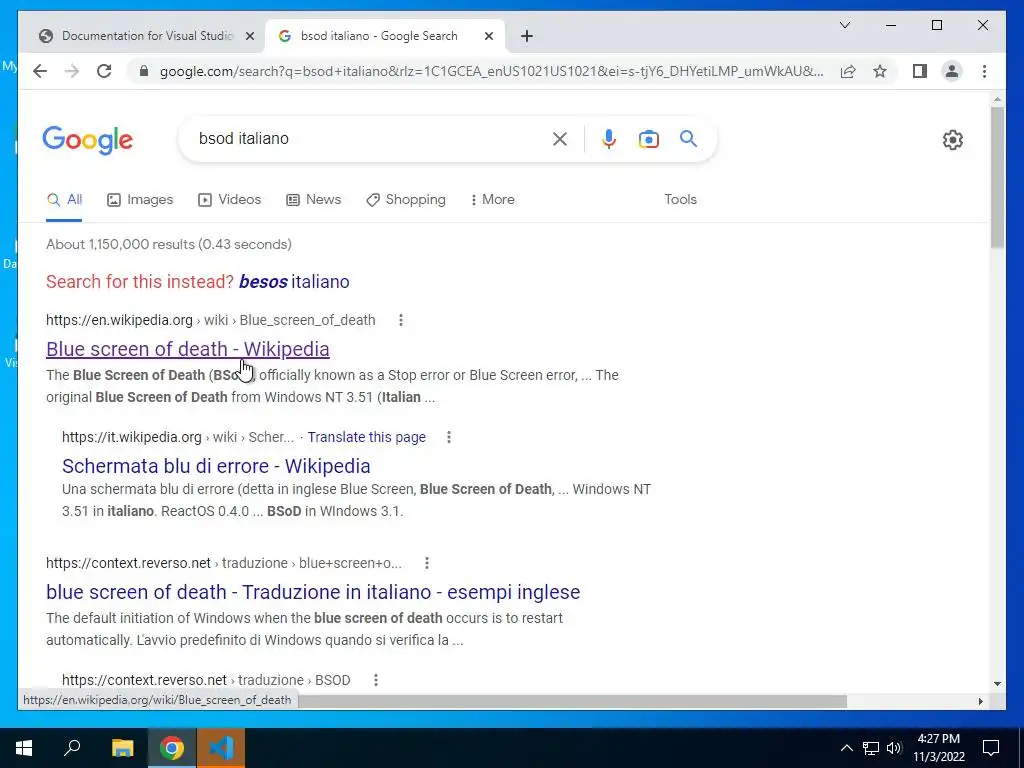This screenshot has width=1024, height=768.
Task: Bookmark this tab with the star icon
Action: [x=880, y=71]
